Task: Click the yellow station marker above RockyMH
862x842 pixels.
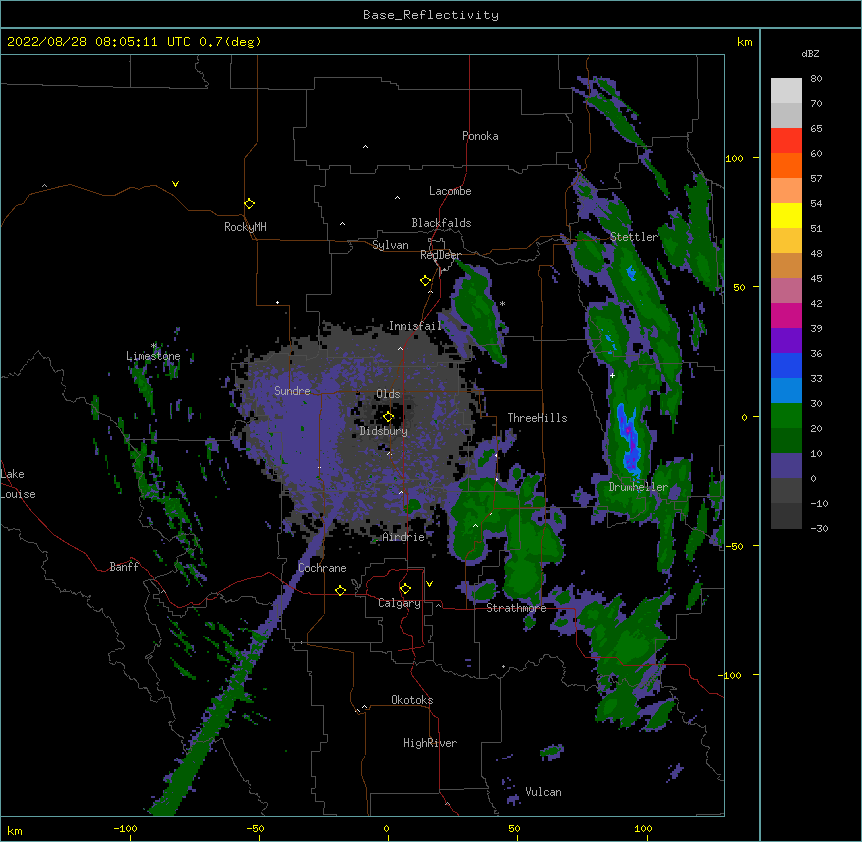Action: point(249,204)
